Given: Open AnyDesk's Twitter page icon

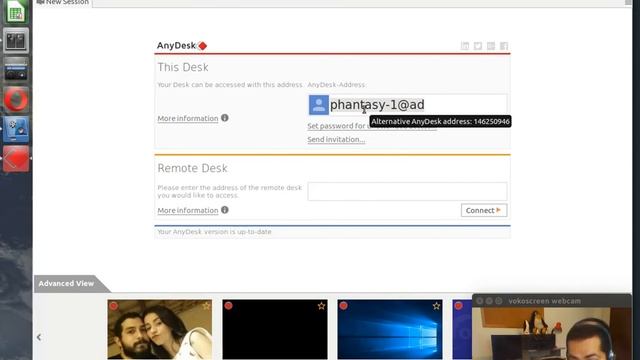Looking at the screenshot, I should (x=478, y=46).
